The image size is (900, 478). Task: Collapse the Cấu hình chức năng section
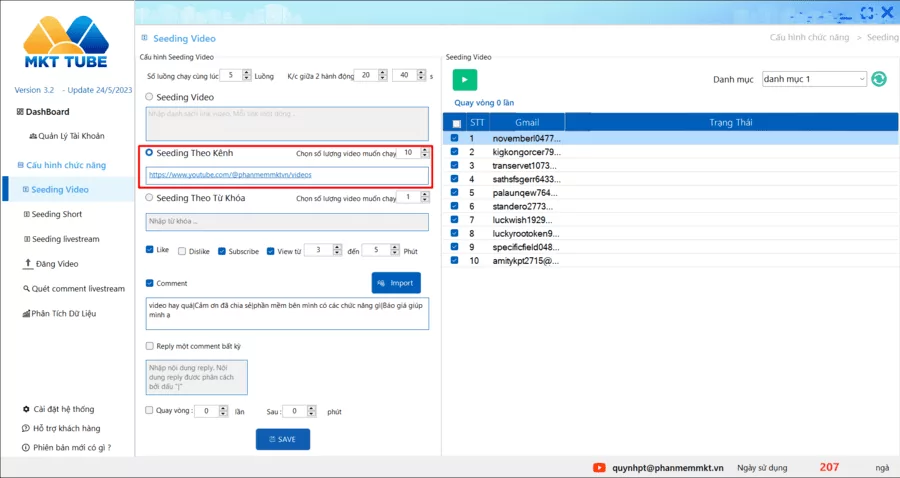pyautogui.click(x=62, y=165)
